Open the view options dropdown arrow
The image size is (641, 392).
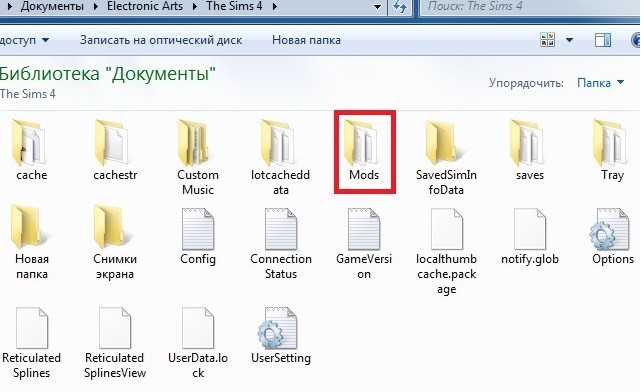pos(569,40)
